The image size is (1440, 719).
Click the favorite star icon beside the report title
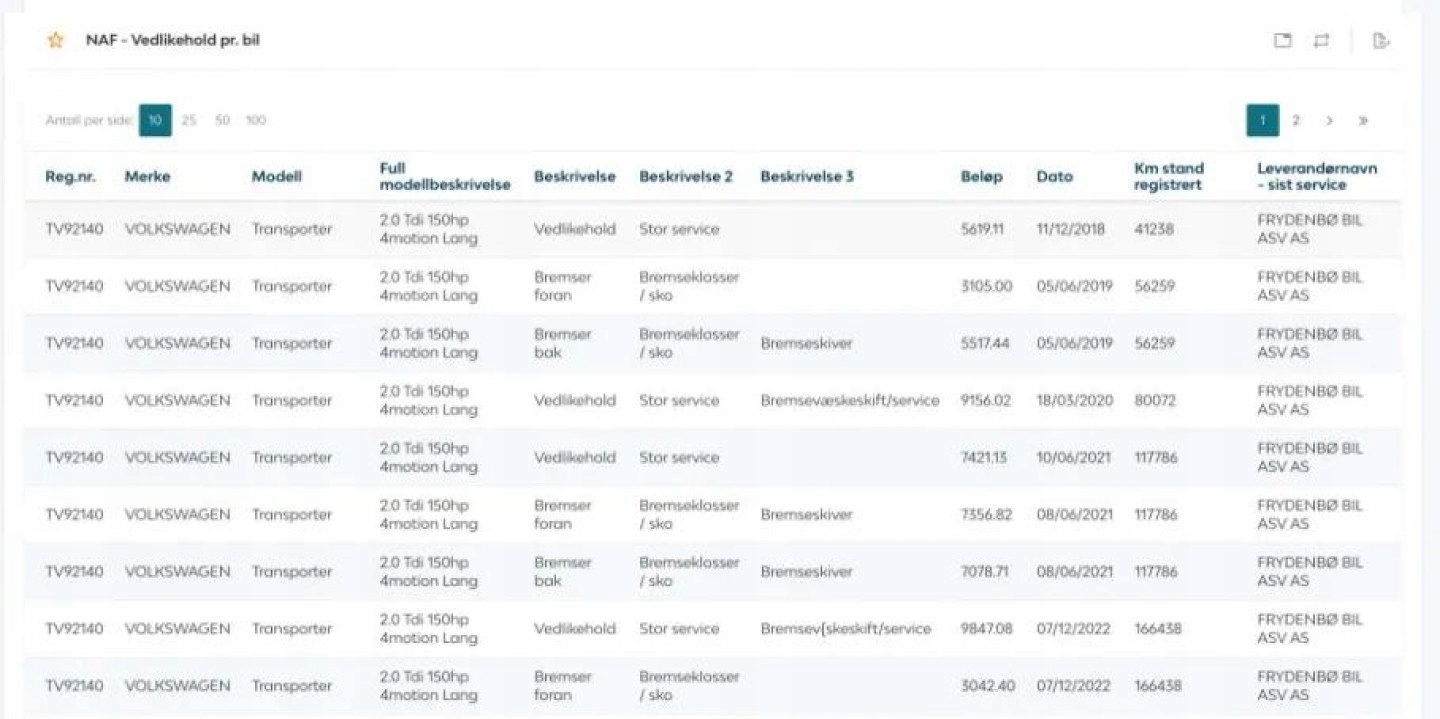[x=56, y=41]
